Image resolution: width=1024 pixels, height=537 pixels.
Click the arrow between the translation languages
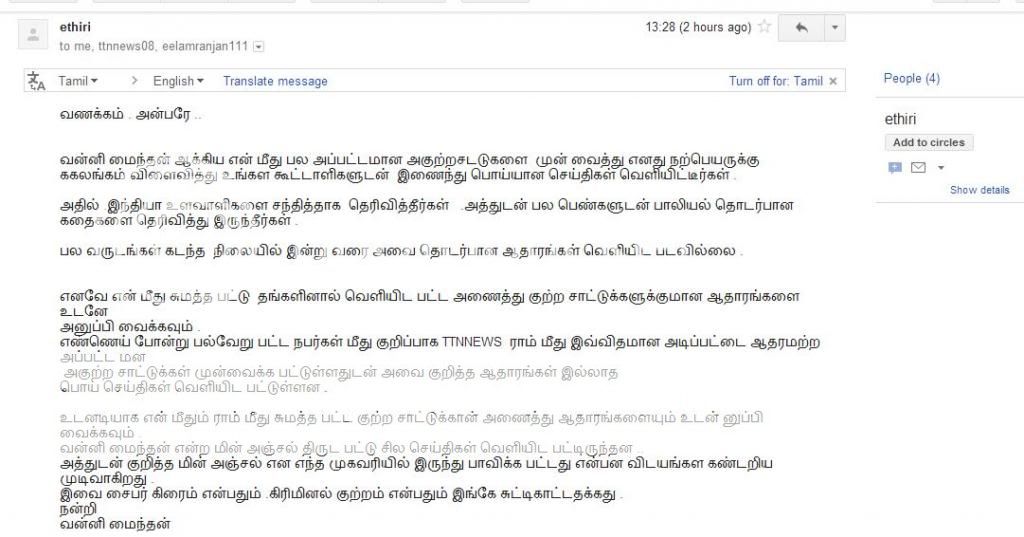coord(135,81)
